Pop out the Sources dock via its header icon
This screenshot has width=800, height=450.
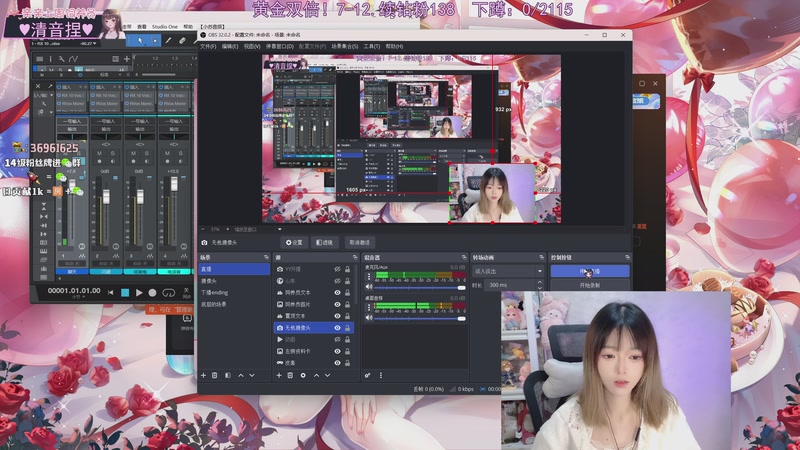pos(355,257)
